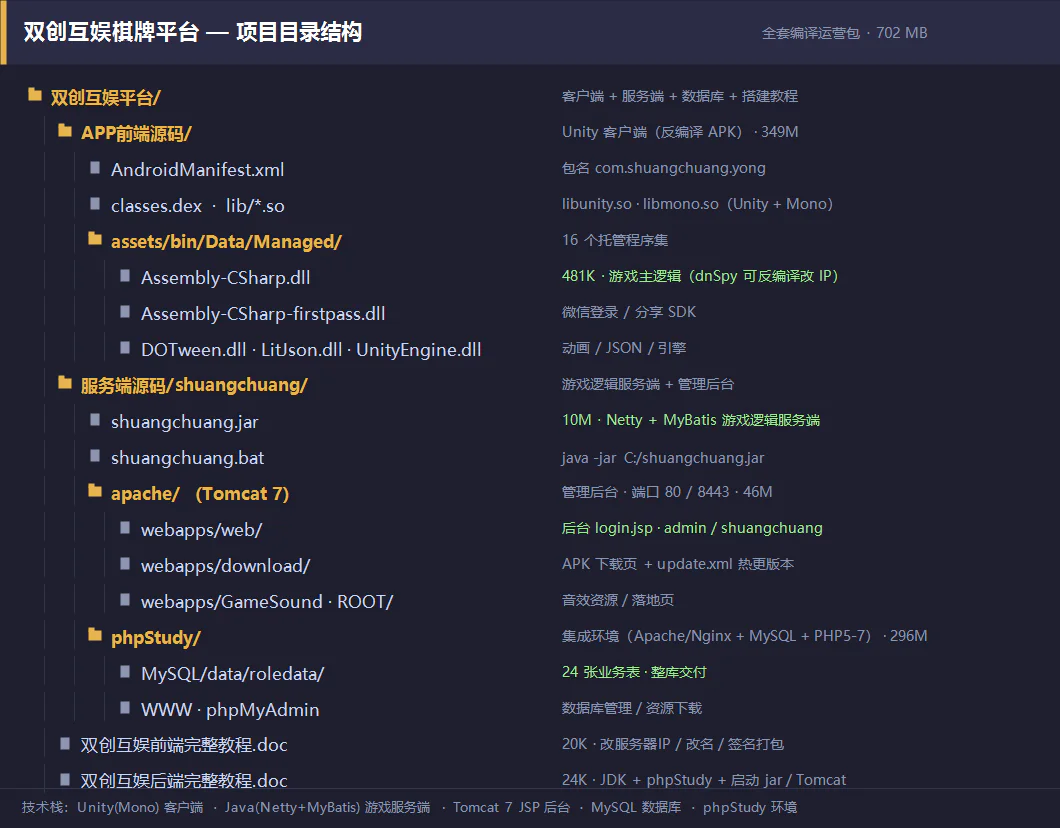Click the file icon beside DOTween.dll row
The image size is (1060, 828).
coord(125,347)
